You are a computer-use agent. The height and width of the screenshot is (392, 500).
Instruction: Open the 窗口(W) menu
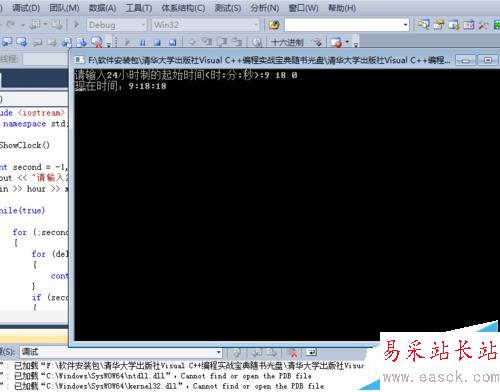(x=303, y=8)
